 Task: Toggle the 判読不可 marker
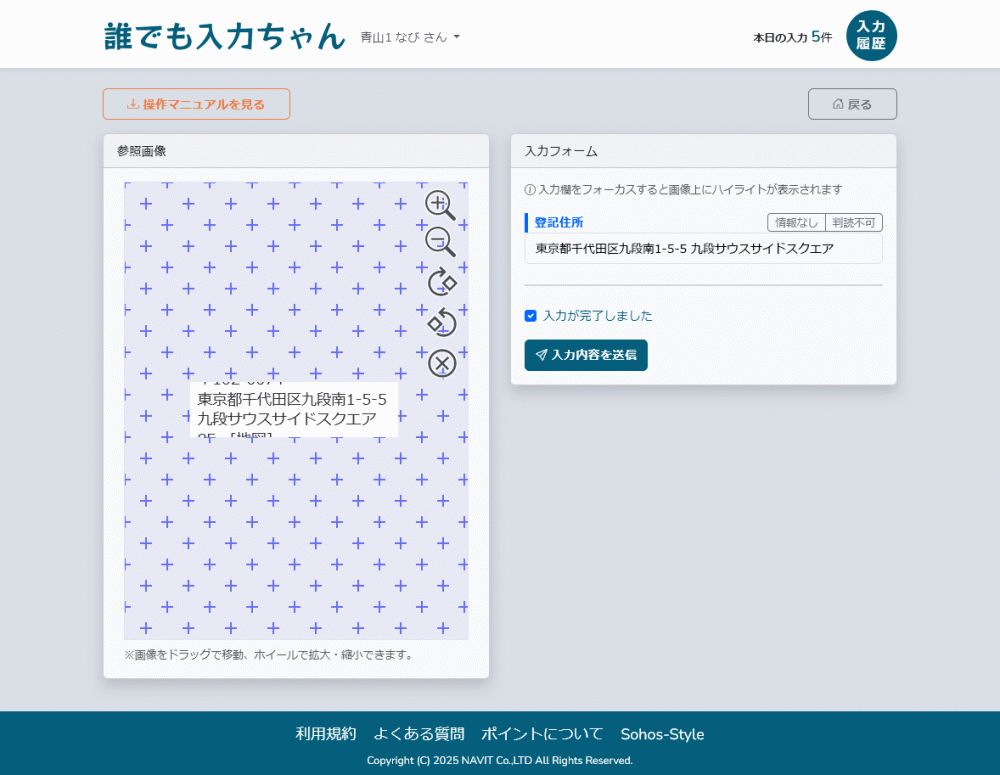[856, 222]
